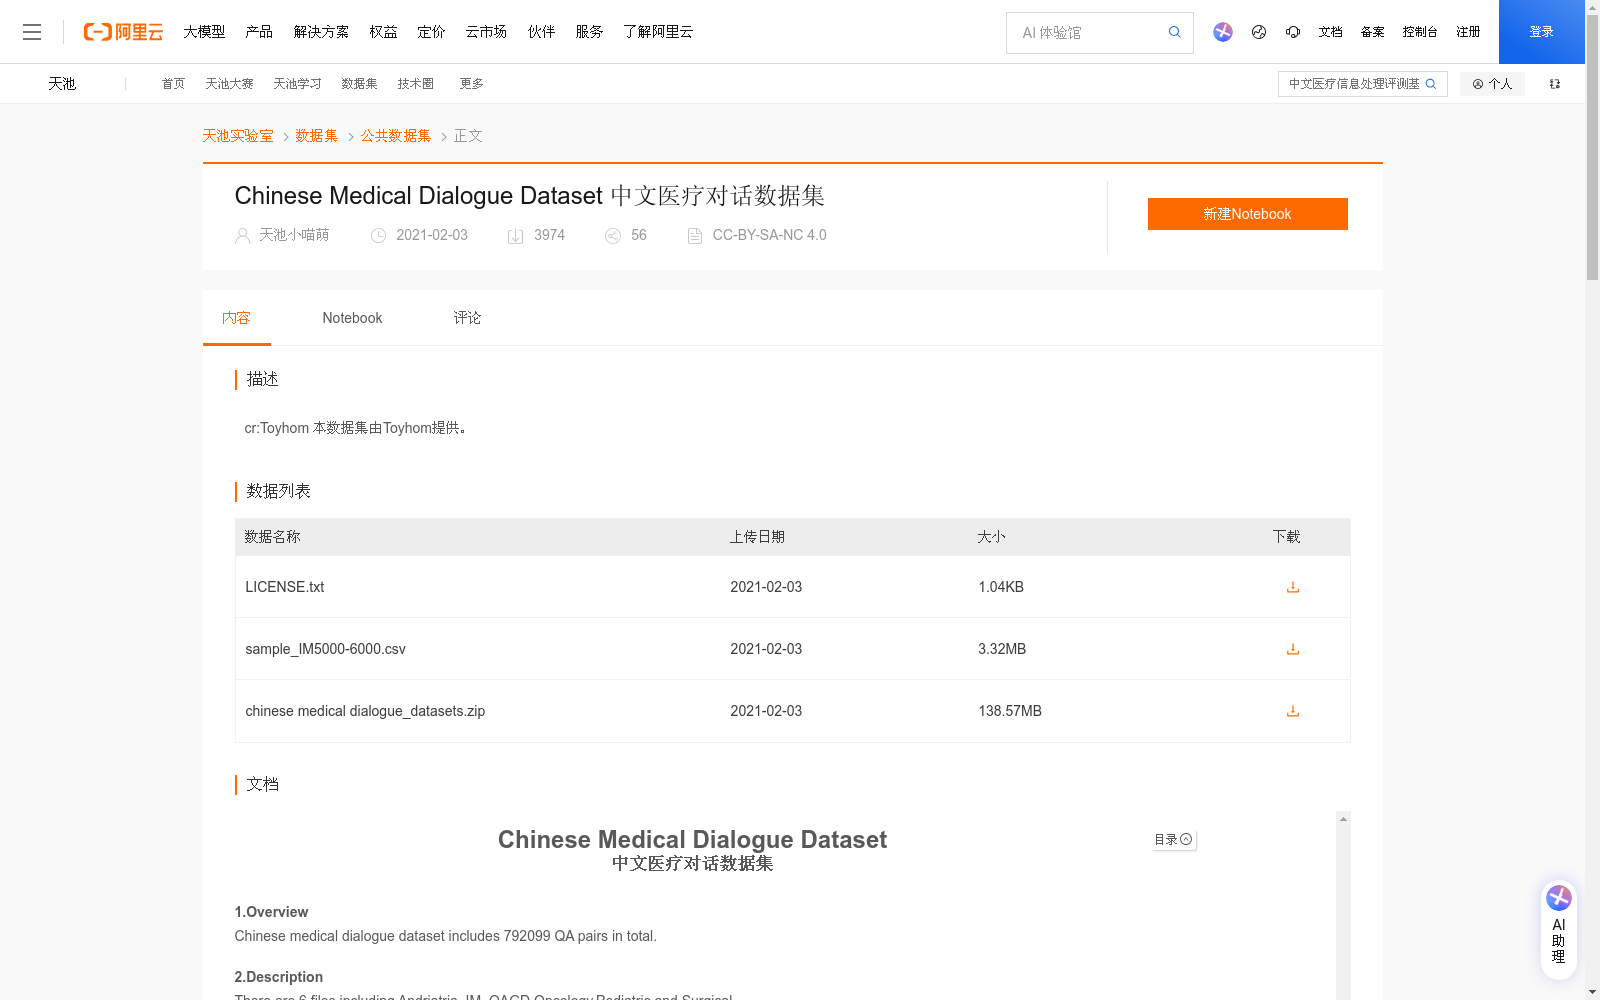Open 天池学习 in Tianchi navigation
The height and width of the screenshot is (1000, 1600).
(298, 84)
